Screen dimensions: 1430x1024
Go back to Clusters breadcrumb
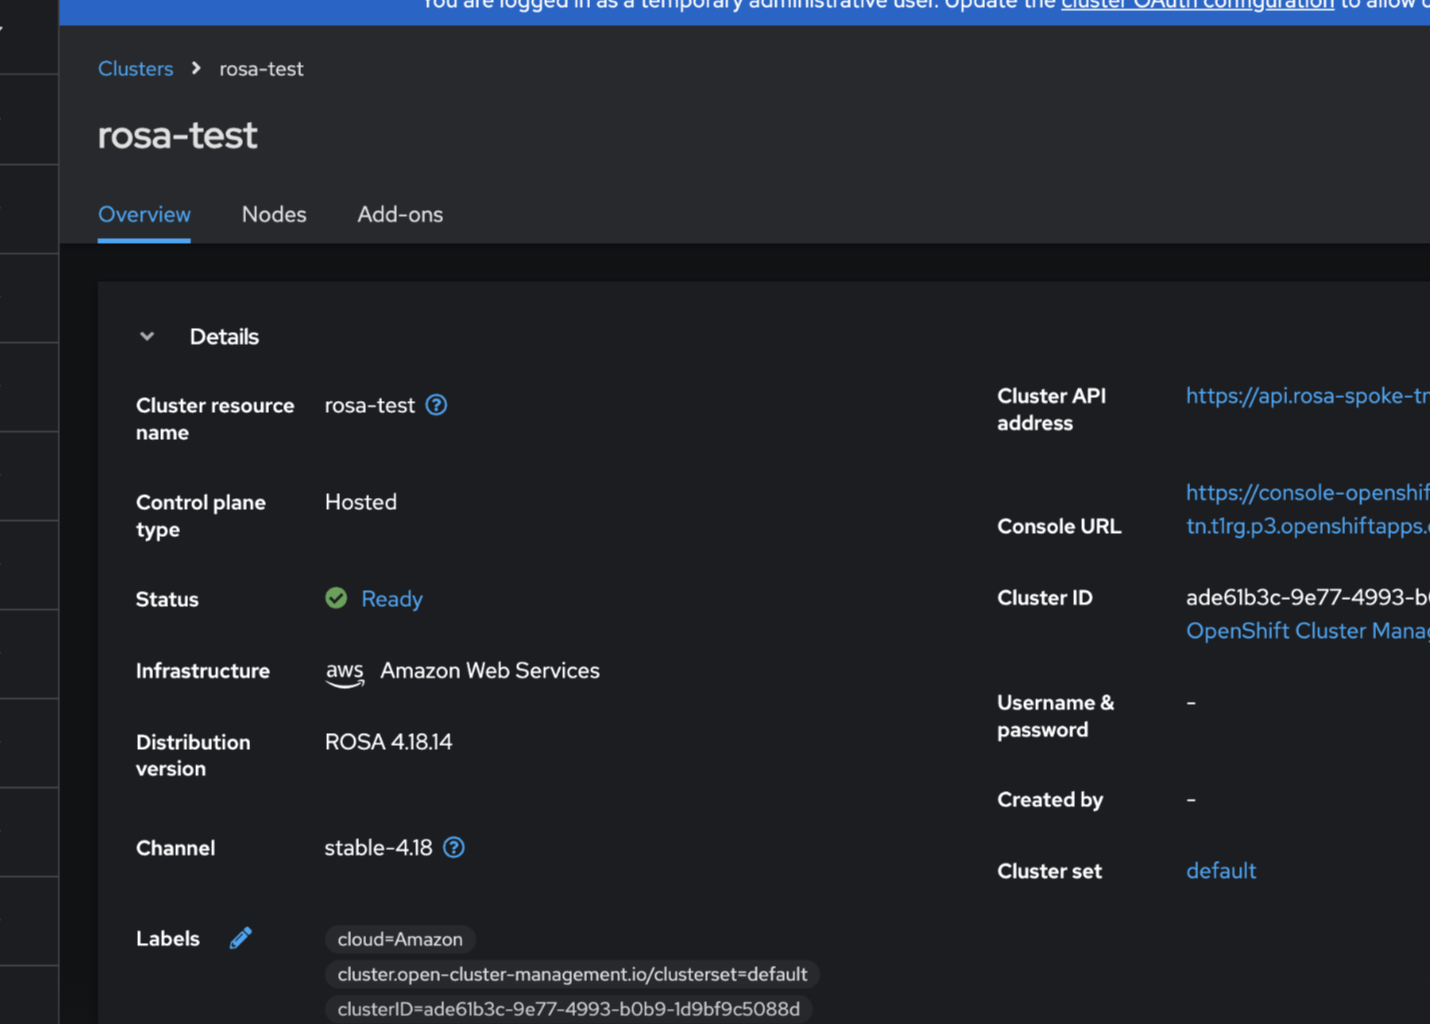pyautogui.click(x=135, y=69)
